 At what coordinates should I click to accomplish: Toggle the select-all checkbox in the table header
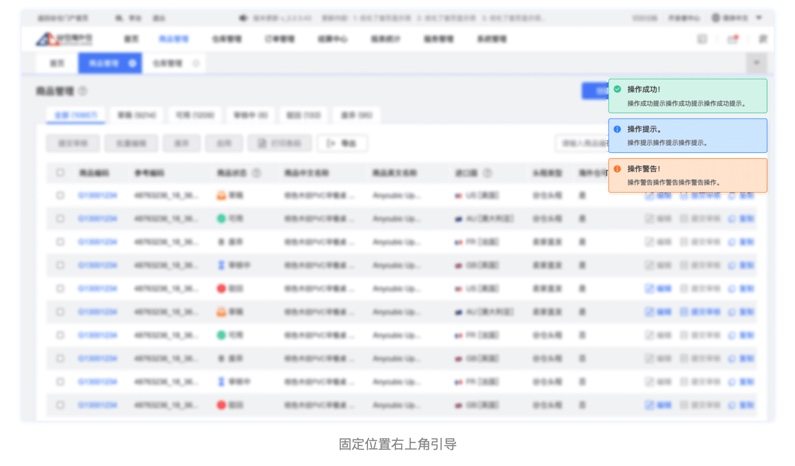pyautogui.click(x=60, y=173)
